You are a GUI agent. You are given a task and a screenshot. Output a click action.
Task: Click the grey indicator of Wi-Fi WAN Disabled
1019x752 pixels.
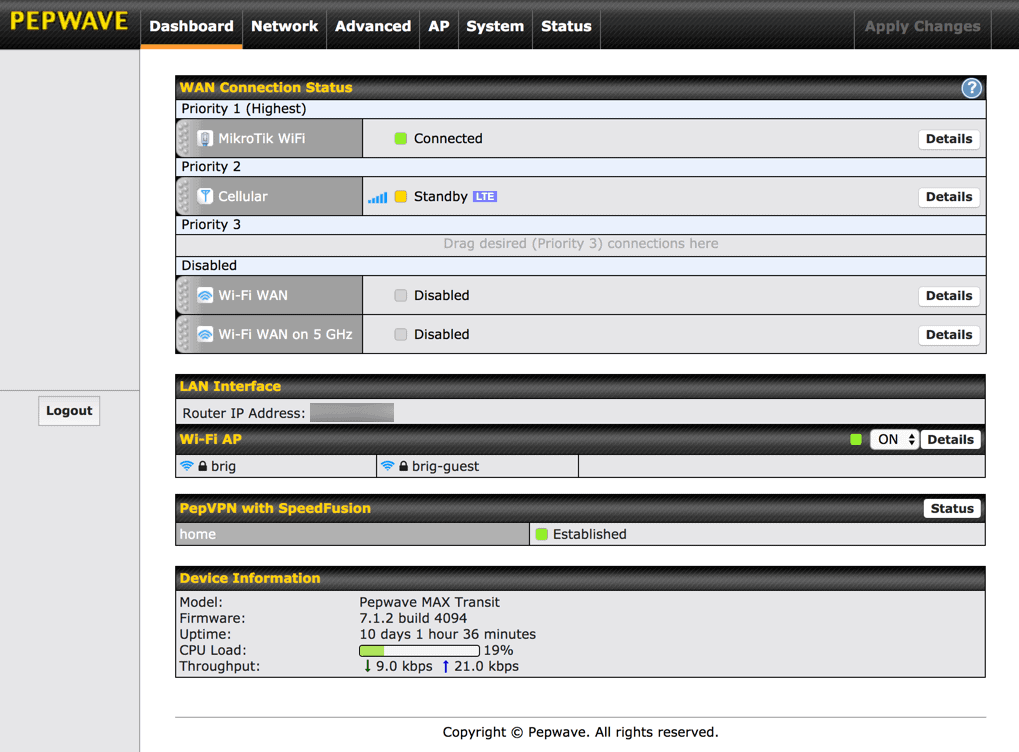(x=401, y=295)
